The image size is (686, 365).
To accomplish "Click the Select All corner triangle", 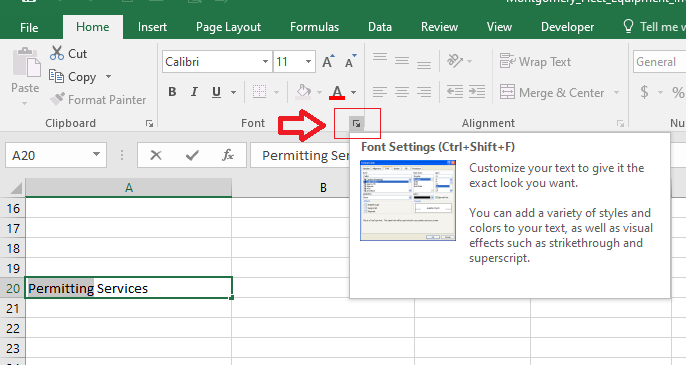I will point(16,189).
